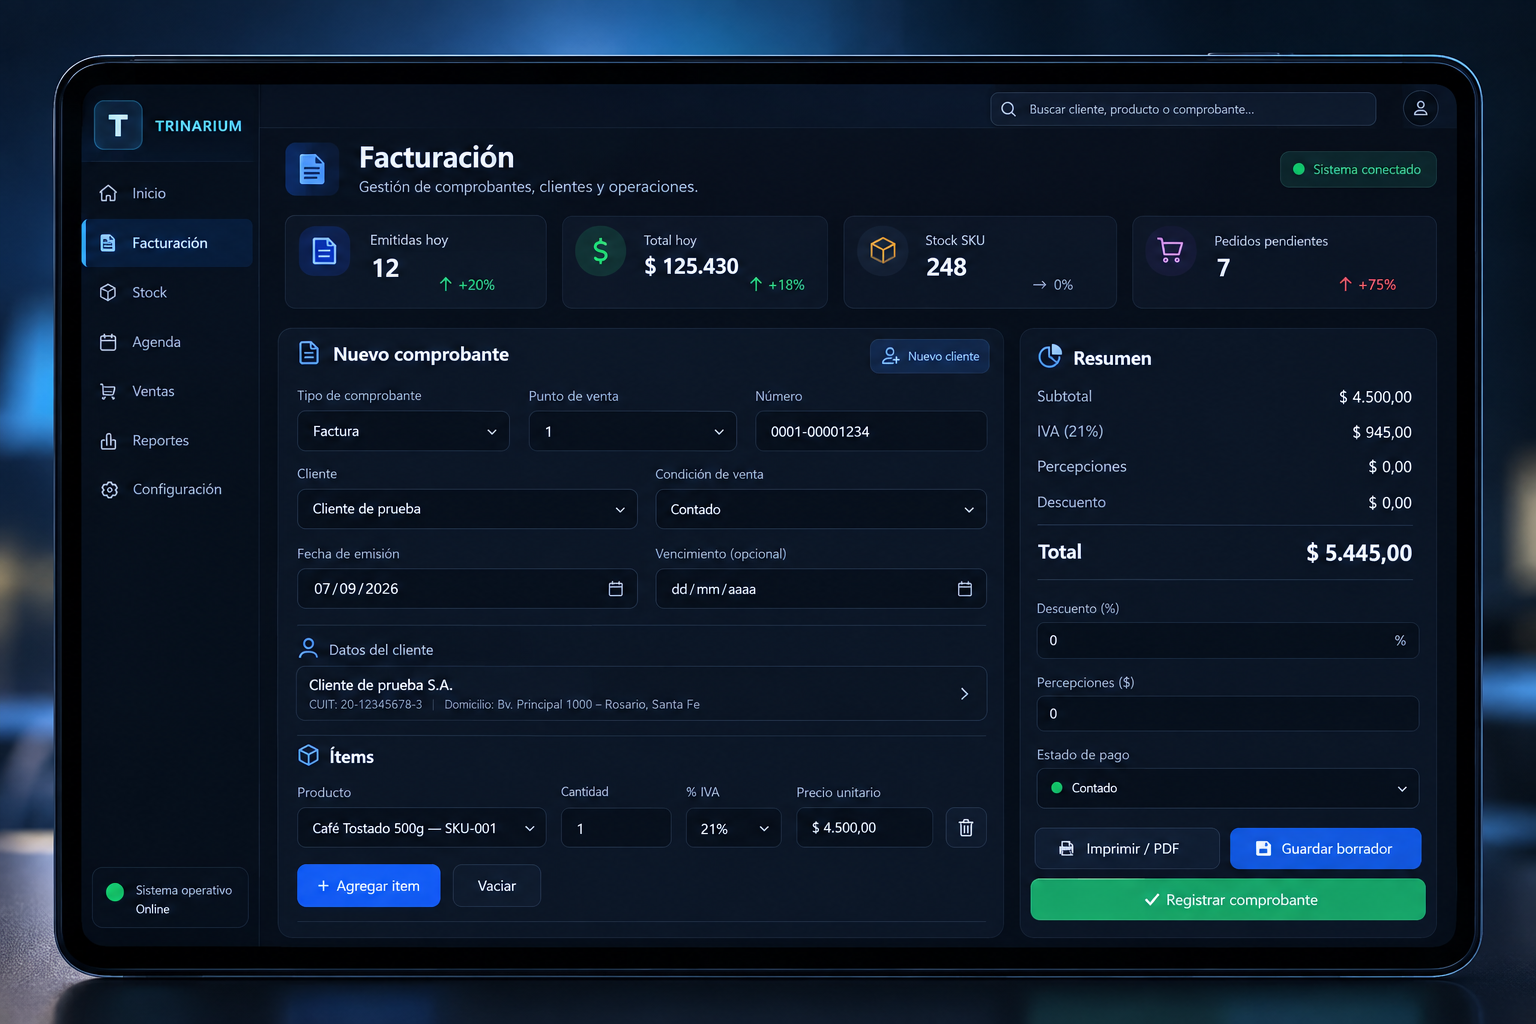Click the Percepciones ($) input field
The width and height of the screenshot is (1536, 1024).
pyautogui.click(x=1228, y=714)
